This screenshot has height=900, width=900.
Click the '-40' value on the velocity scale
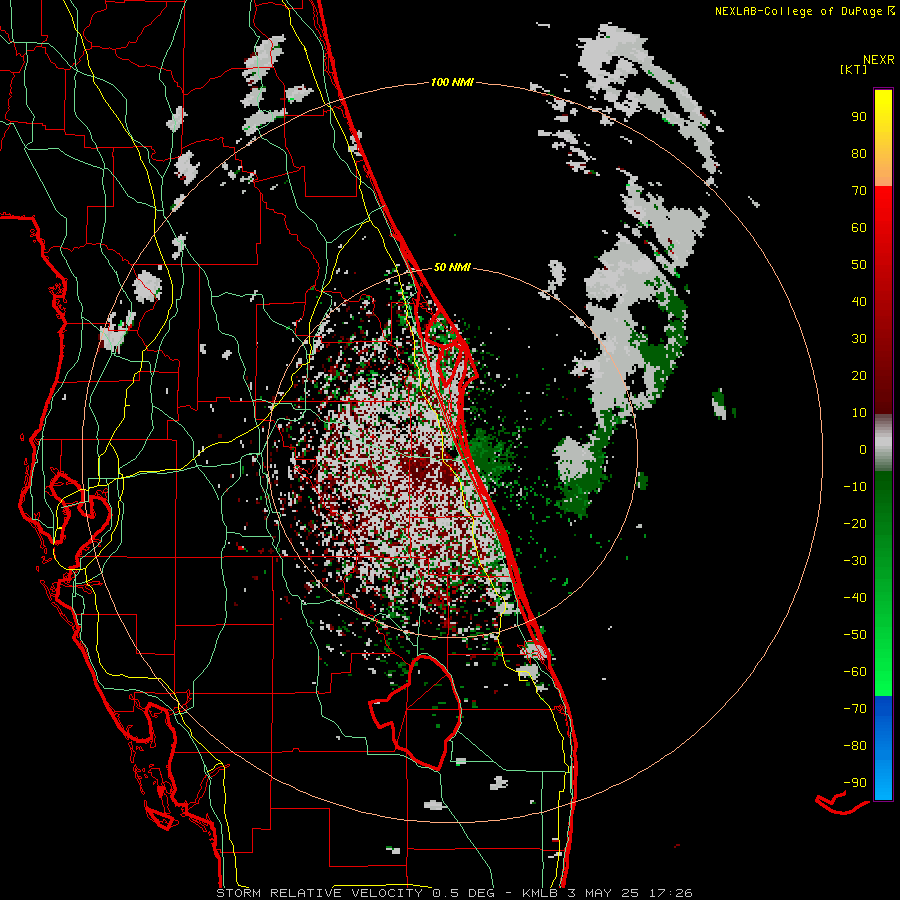855,598
